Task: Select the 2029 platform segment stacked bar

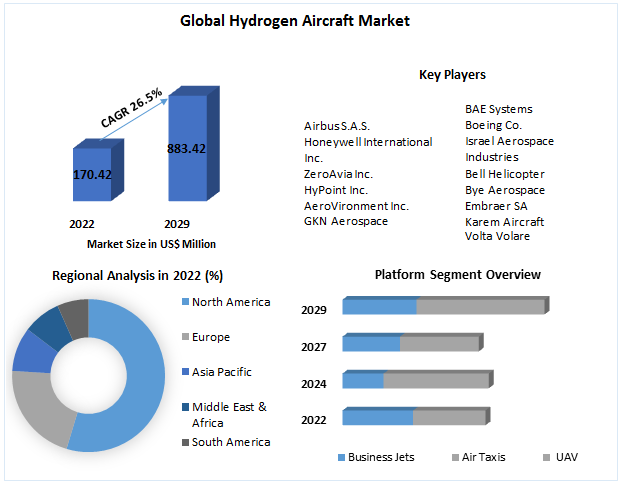Action: (x=444, y=307)
